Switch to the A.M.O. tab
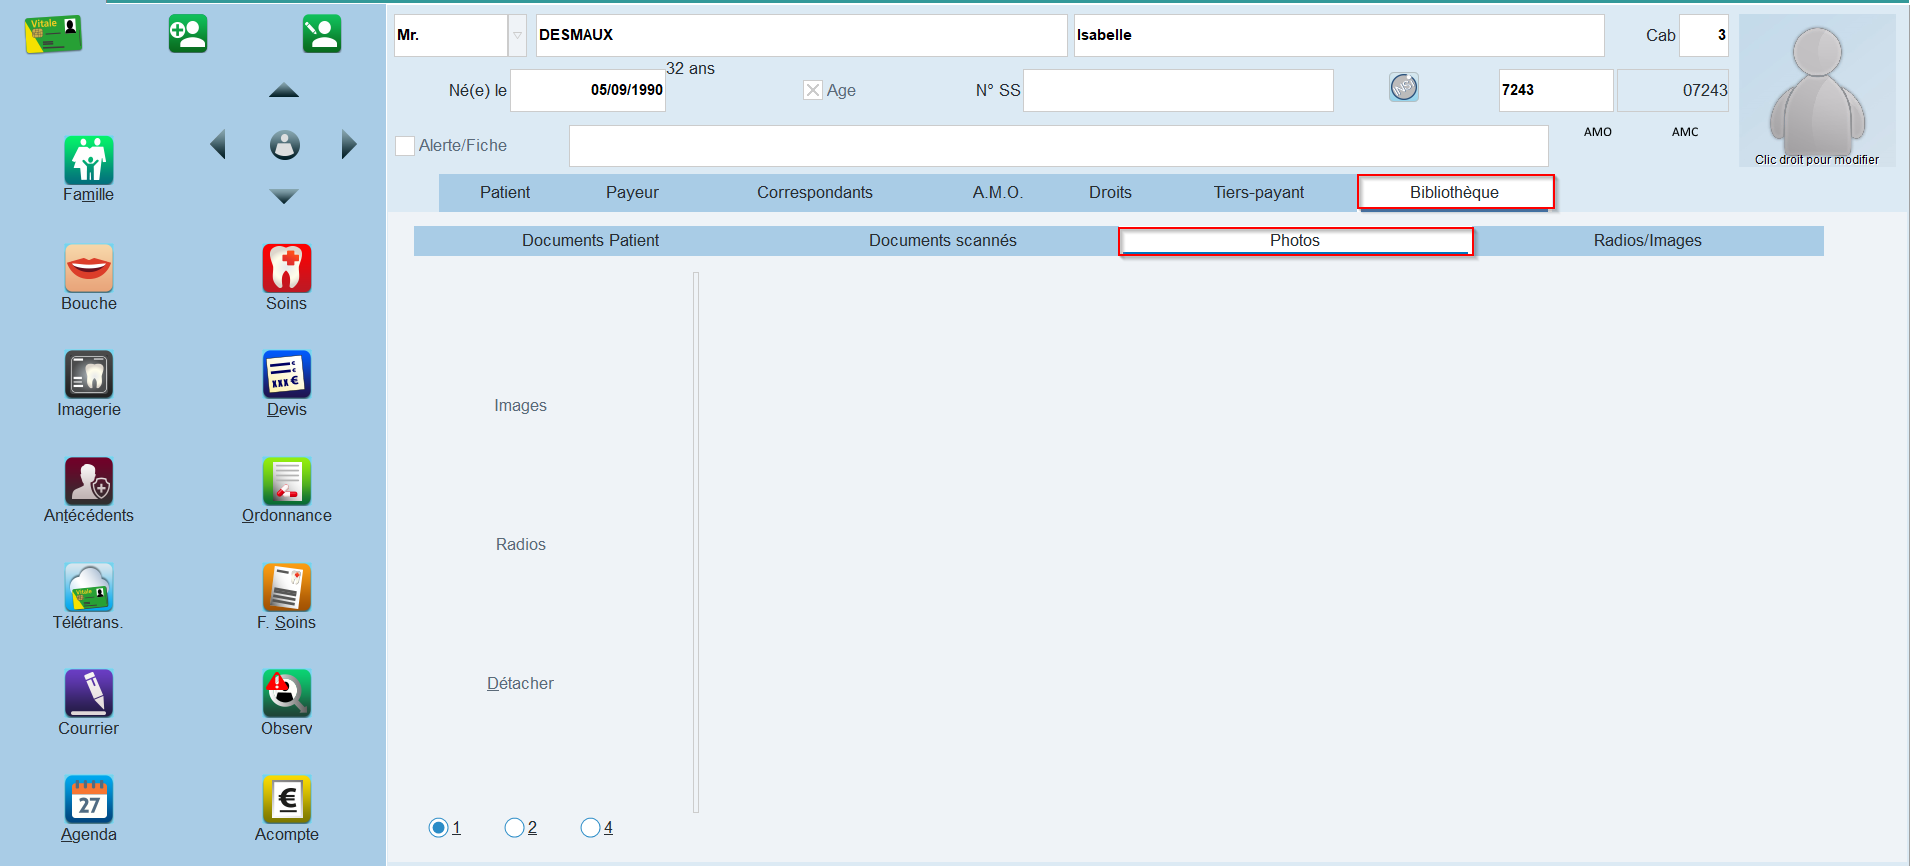The height and width of the screenshot is (866, 1910). [x=998, y=193]
